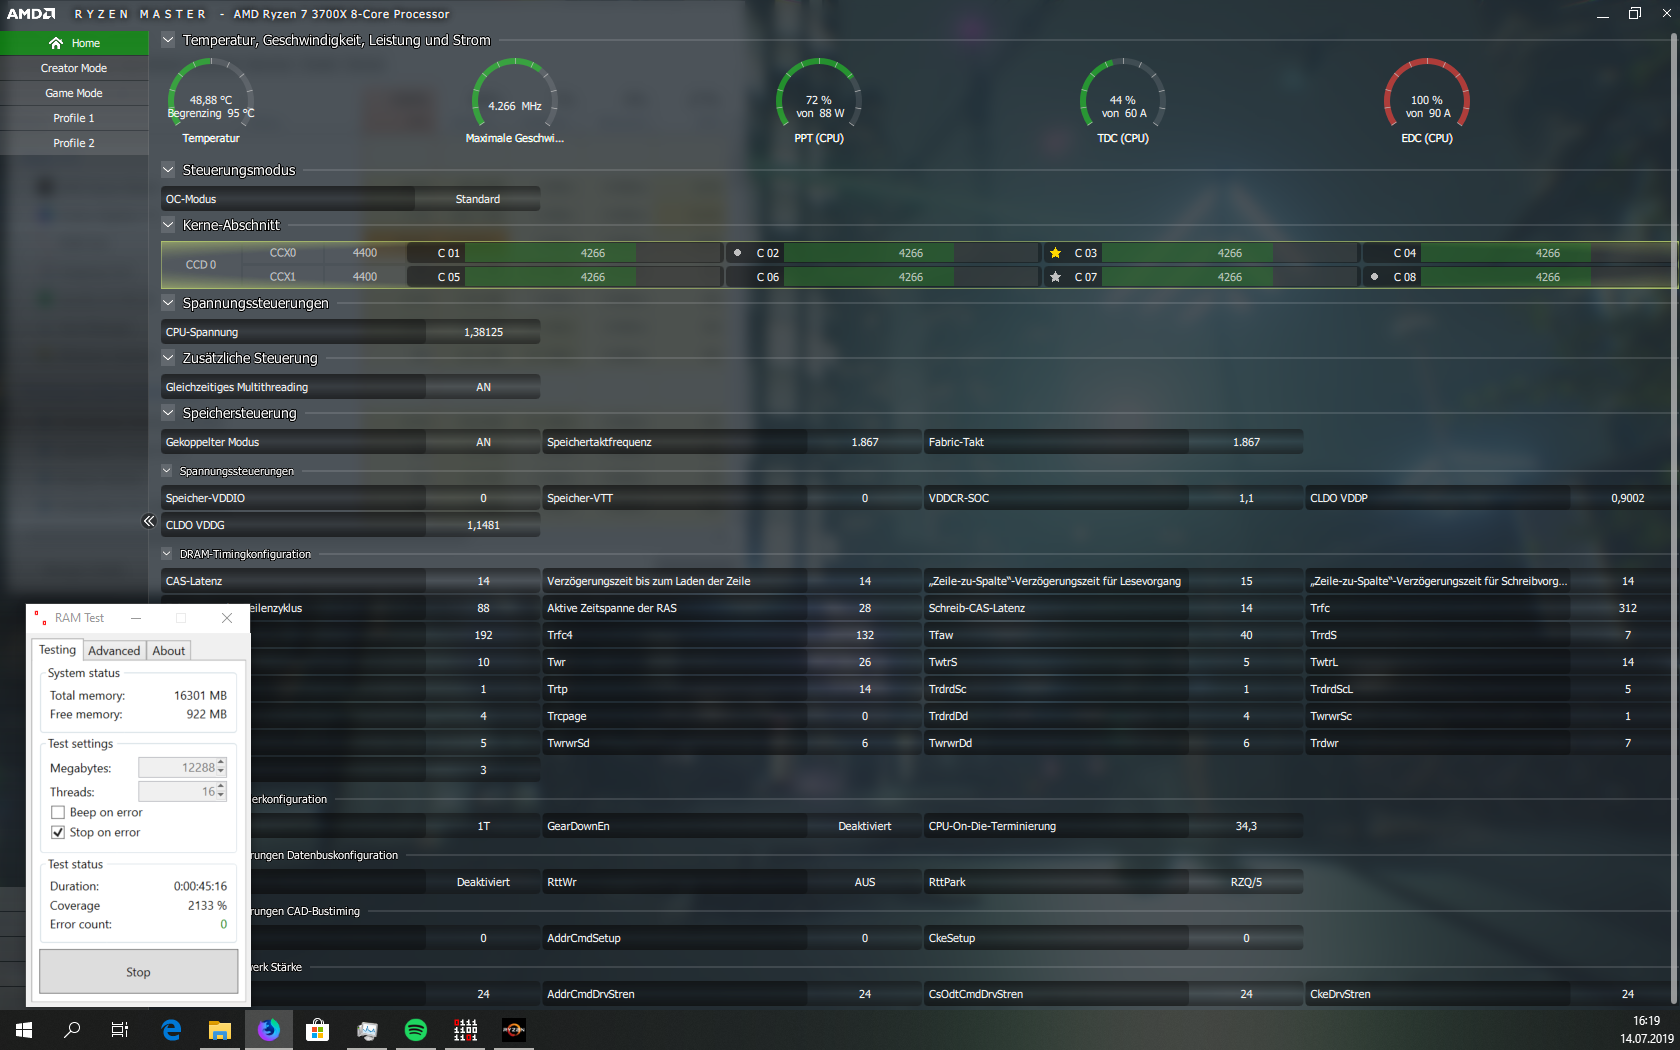Switch to Firefox in taskbar
The image size is (1680, 1050).
pyautogui.click(x=269, y=1029)
